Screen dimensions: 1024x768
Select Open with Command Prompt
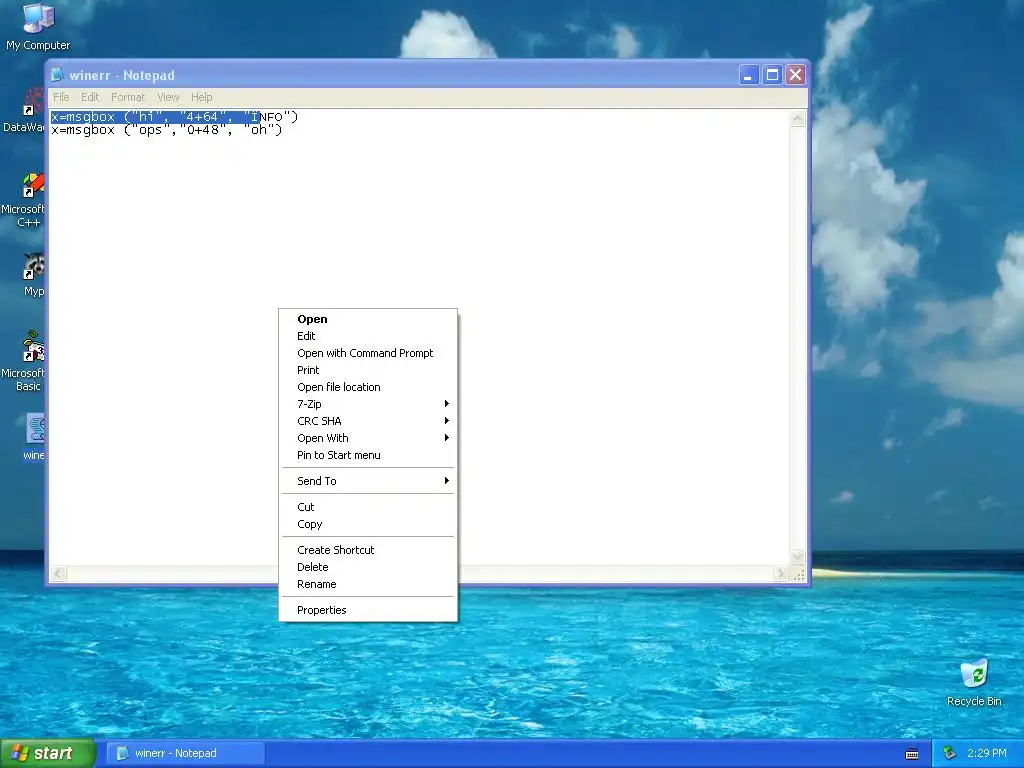[368, 353]
